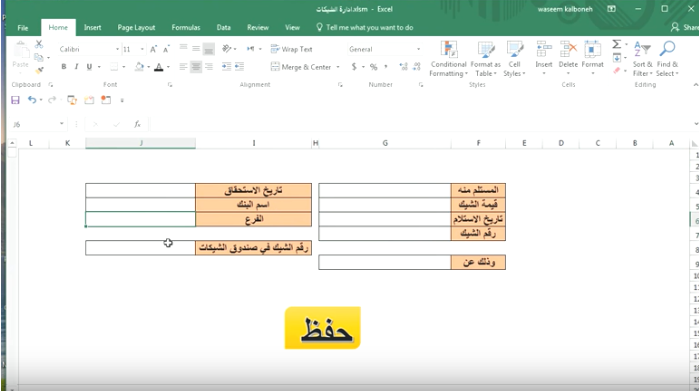
Task: Open the font name Calibri dropdown
Action: 117,49
